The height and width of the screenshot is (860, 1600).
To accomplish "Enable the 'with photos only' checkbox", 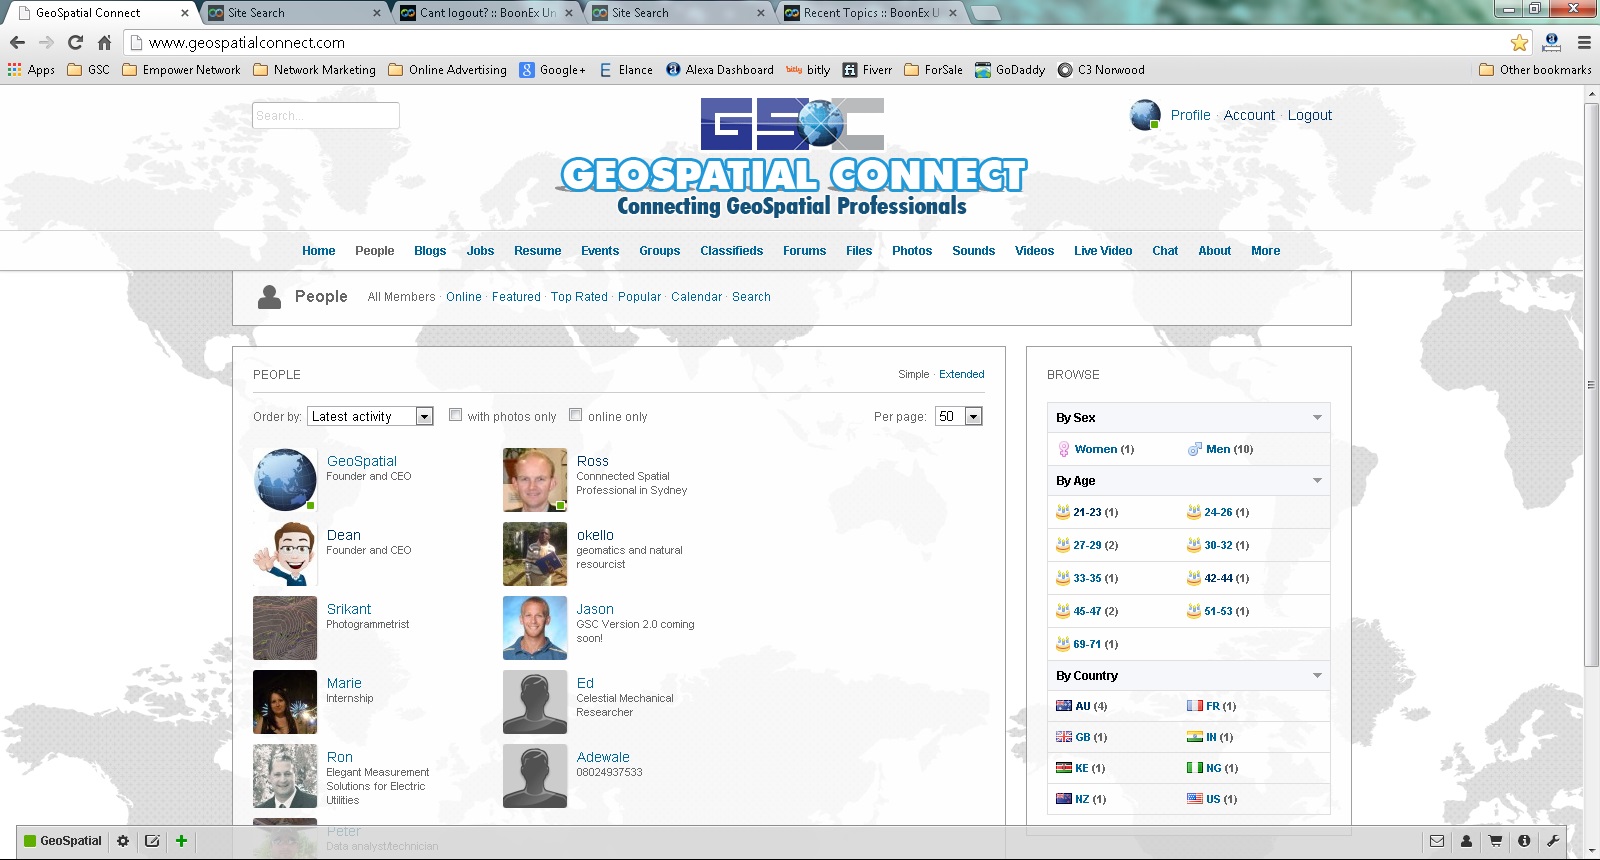I will (x=456, y=415).
